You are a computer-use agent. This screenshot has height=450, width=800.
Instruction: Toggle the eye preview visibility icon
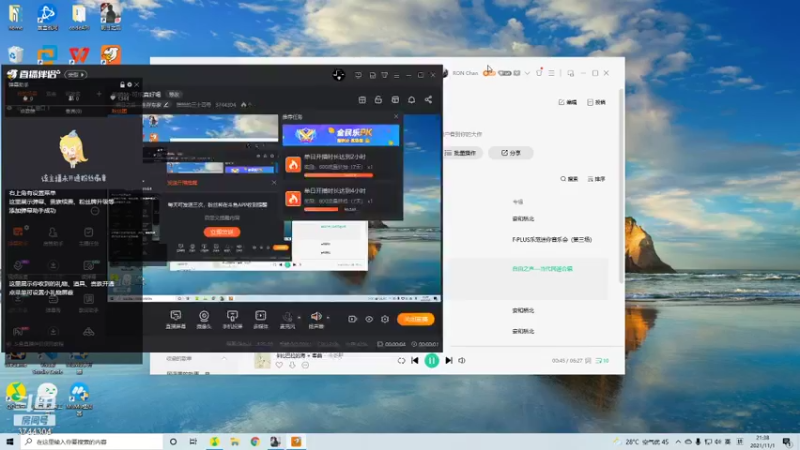369,319
